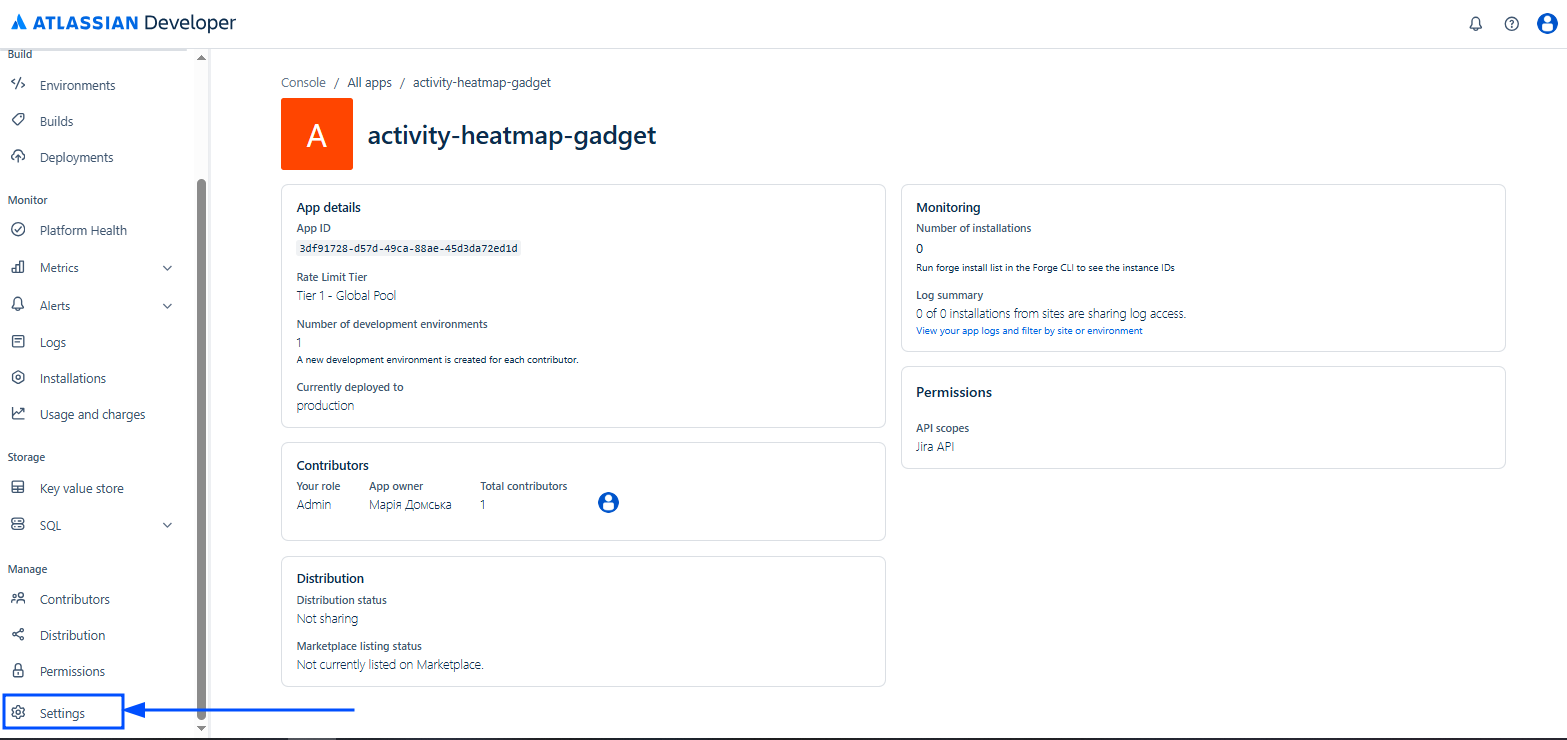
Task: Click the App ID value 3df91728-d57d-49ca-88ae-45d3da72ed1d
Action: [409, 248]
